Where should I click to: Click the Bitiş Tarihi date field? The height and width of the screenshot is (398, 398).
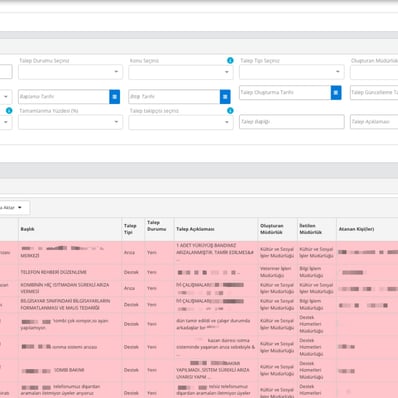point(174,97)
